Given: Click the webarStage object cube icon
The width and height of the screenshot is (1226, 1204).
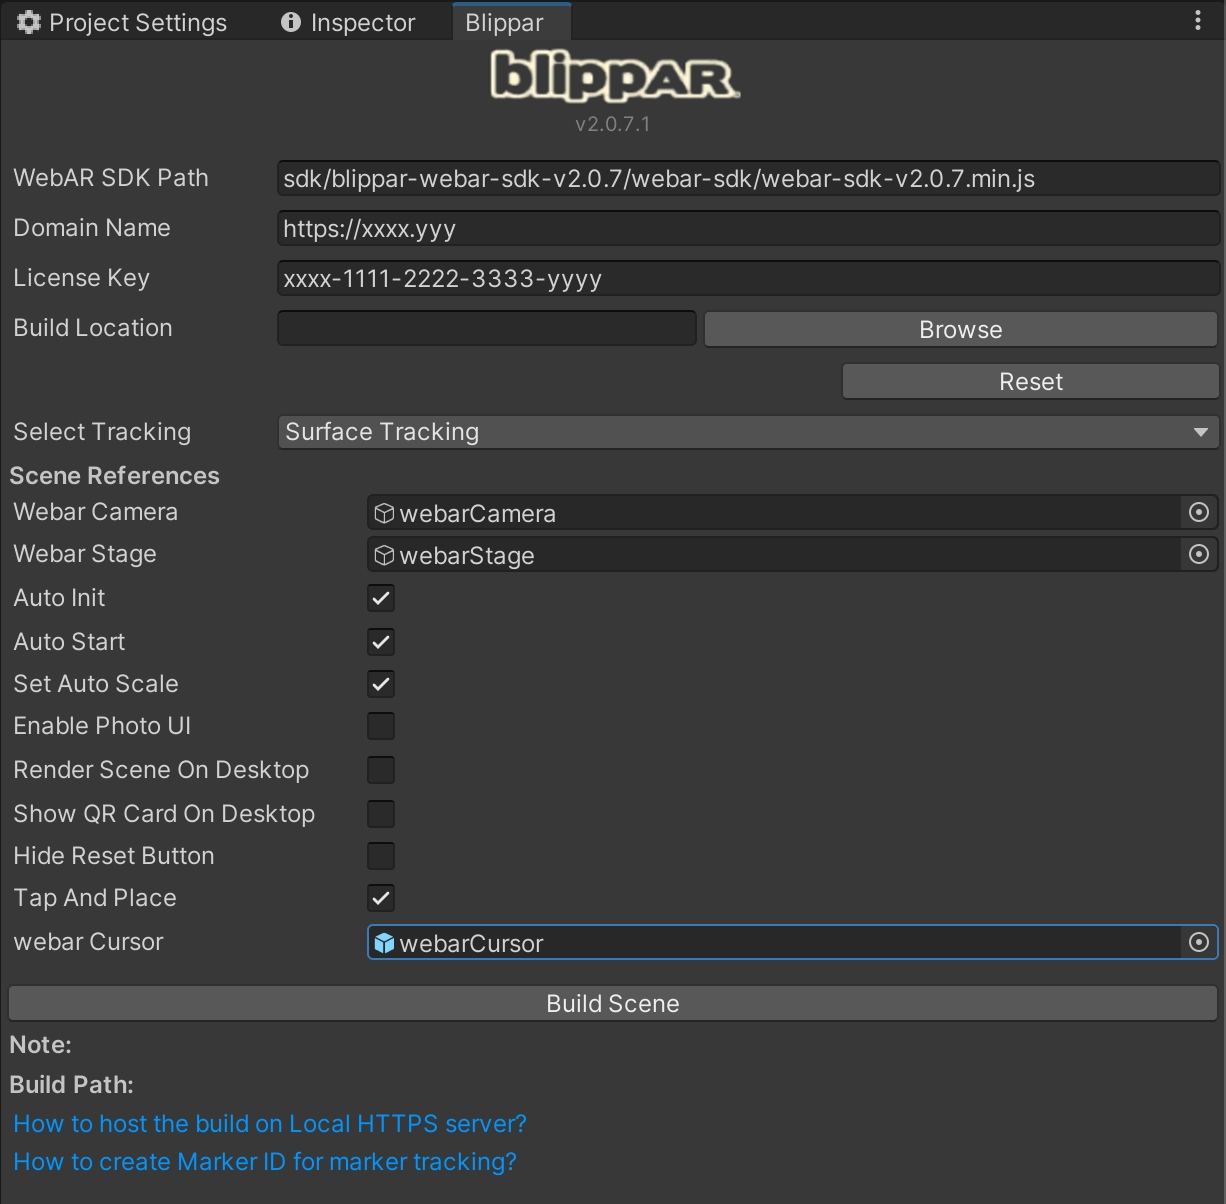Looking at the screenshot, I should (384, 555).
